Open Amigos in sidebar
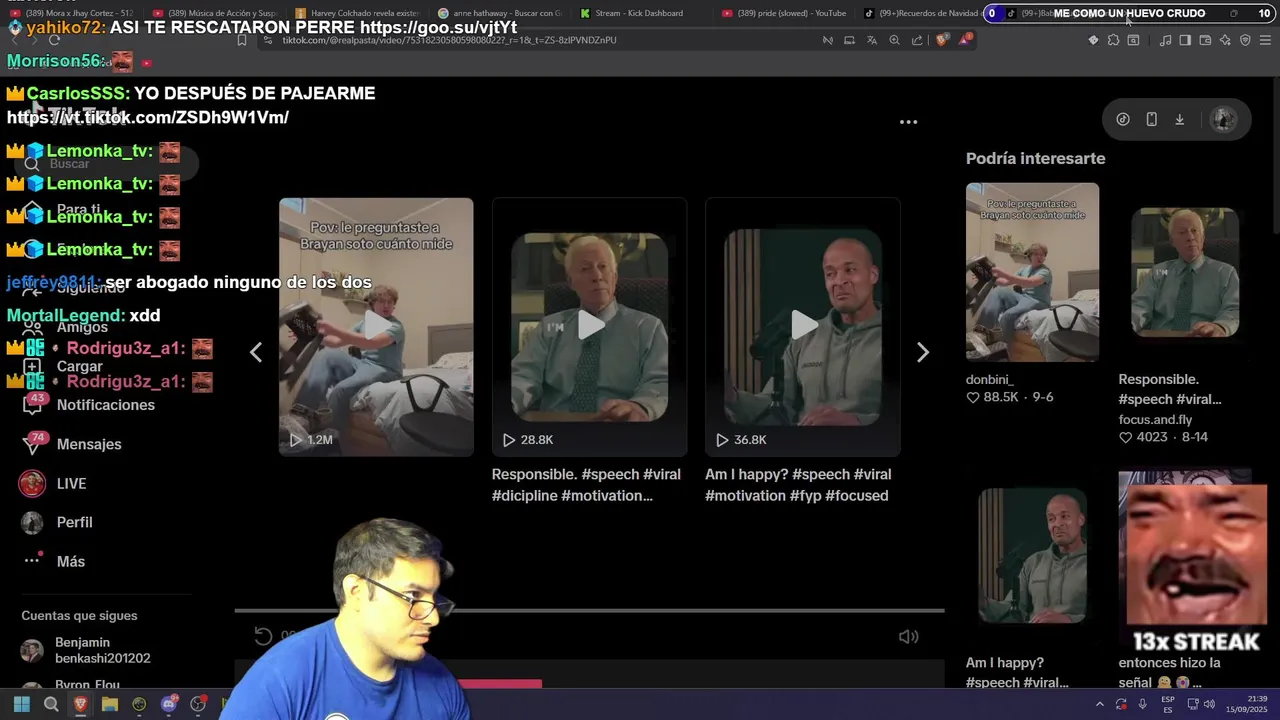 pos(65,327)
